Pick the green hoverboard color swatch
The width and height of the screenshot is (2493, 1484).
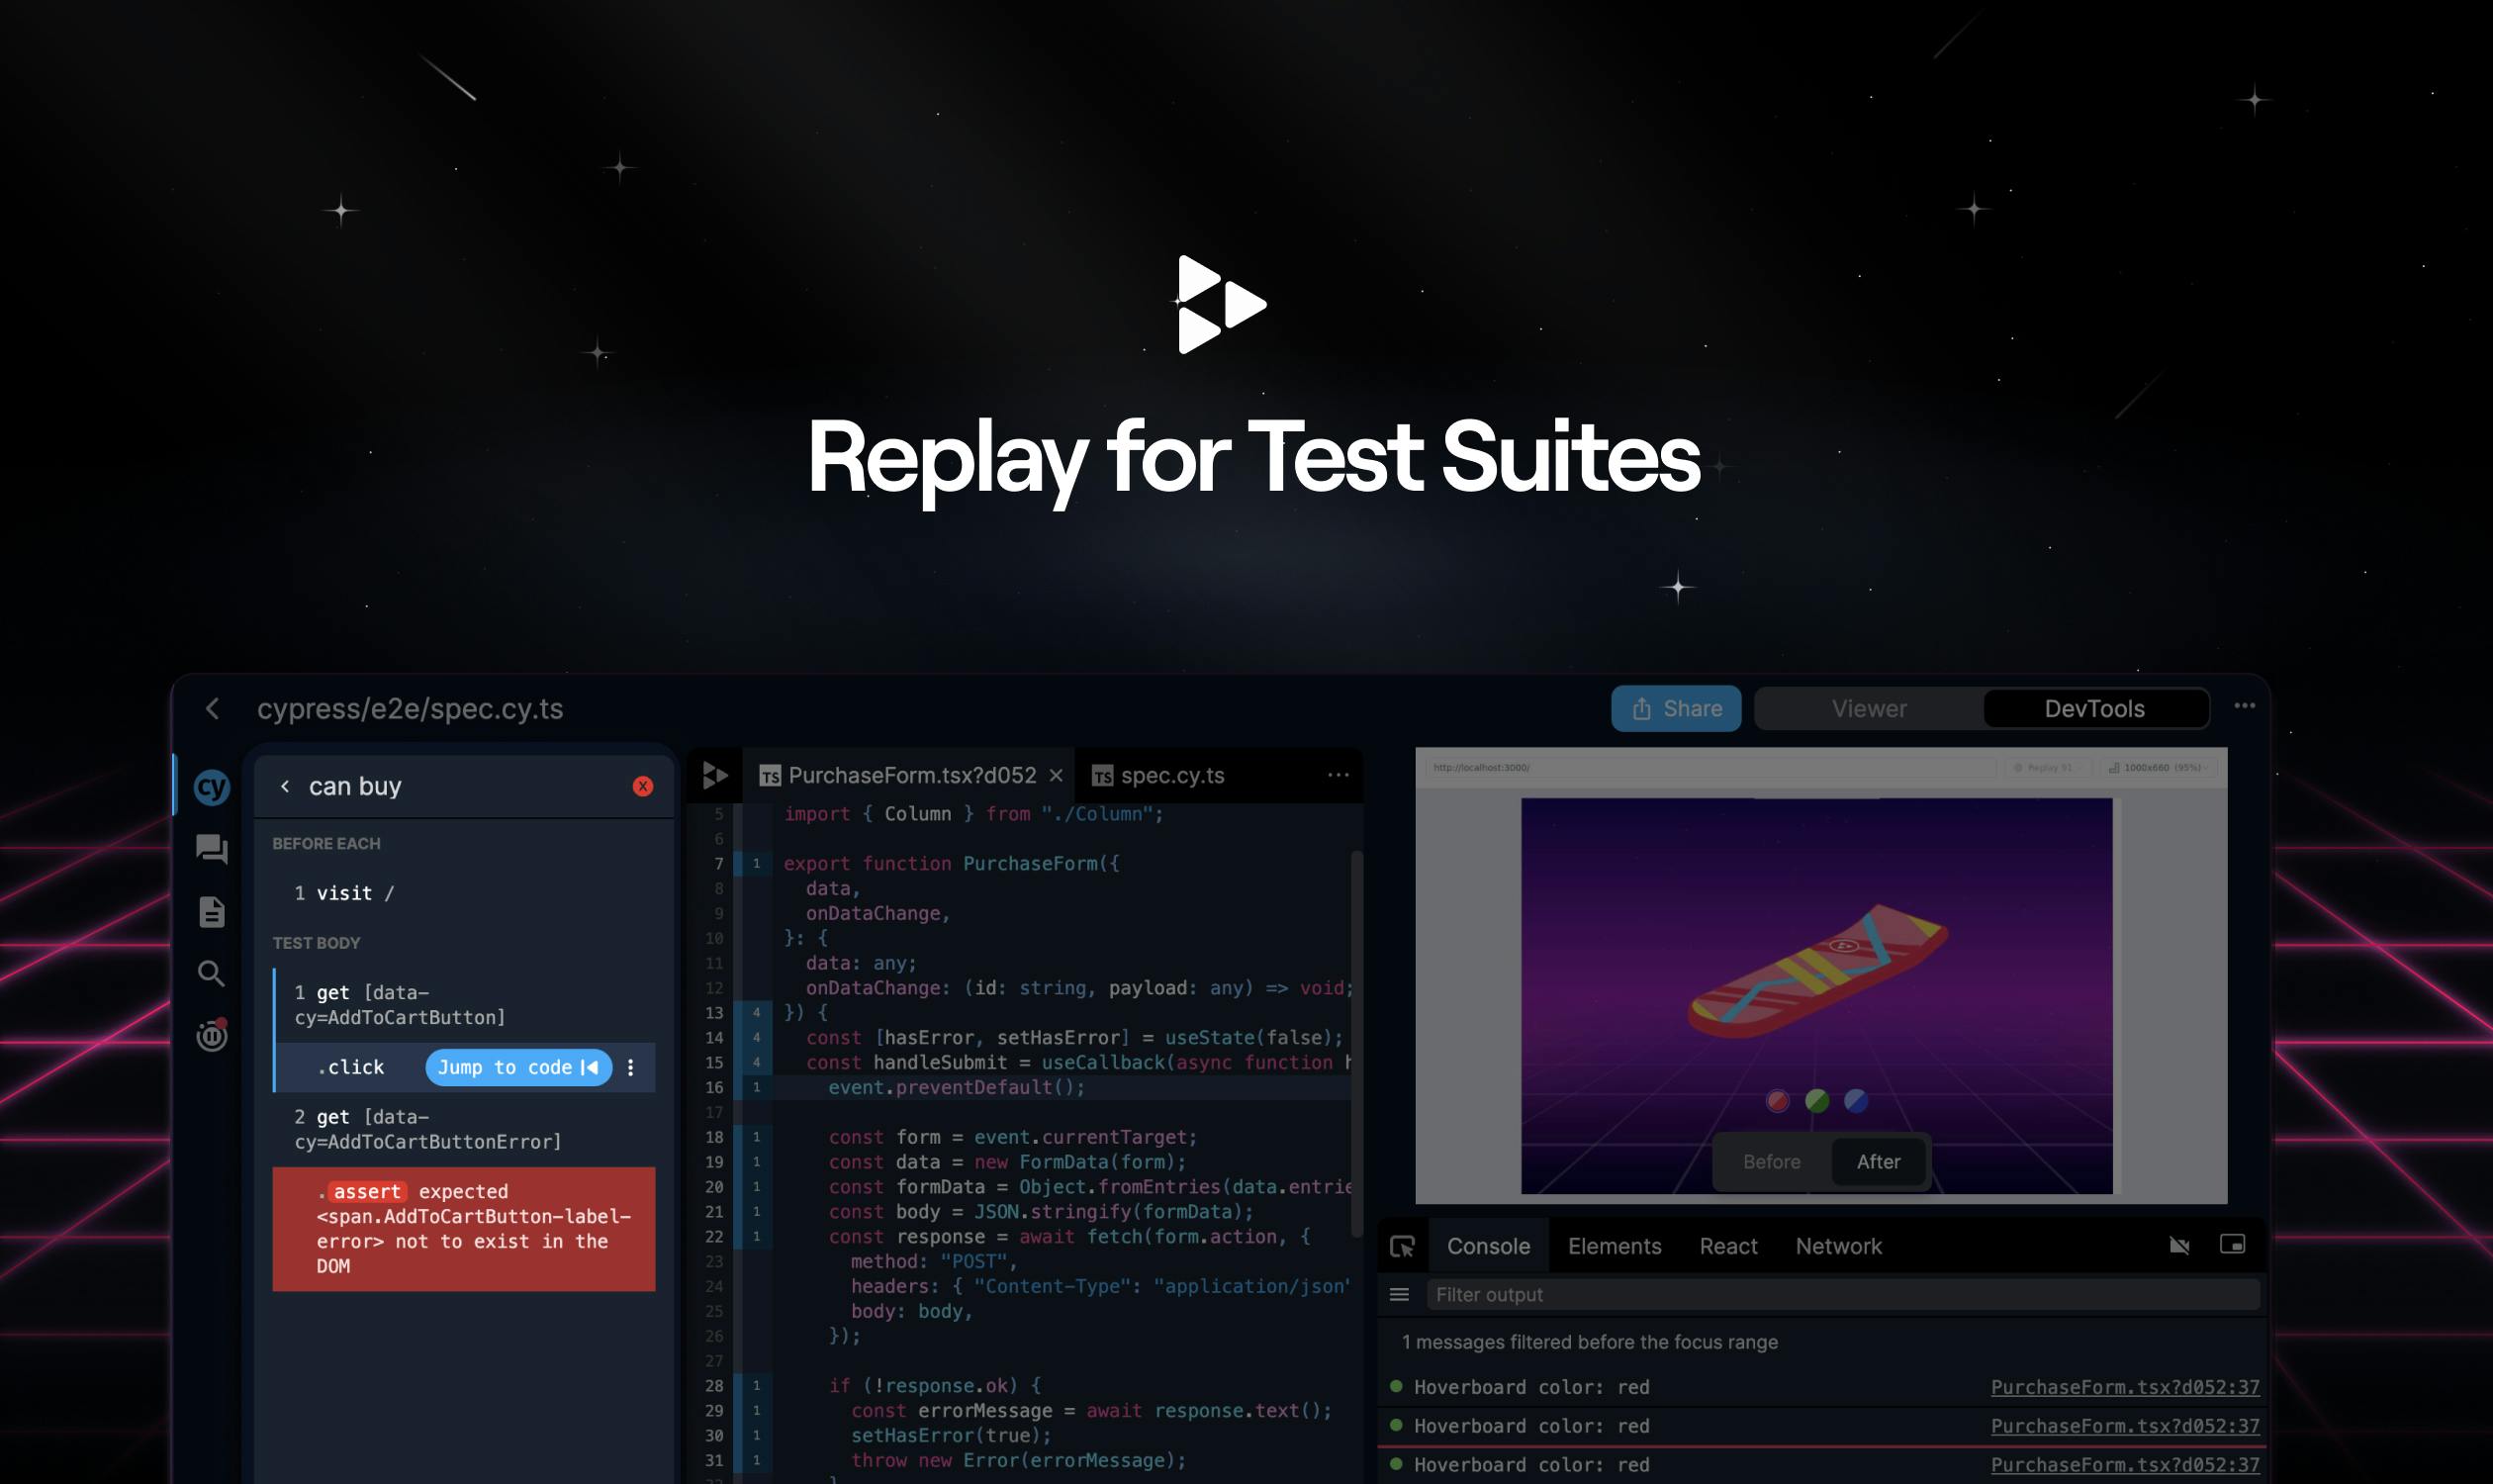coord(1817,1101)
